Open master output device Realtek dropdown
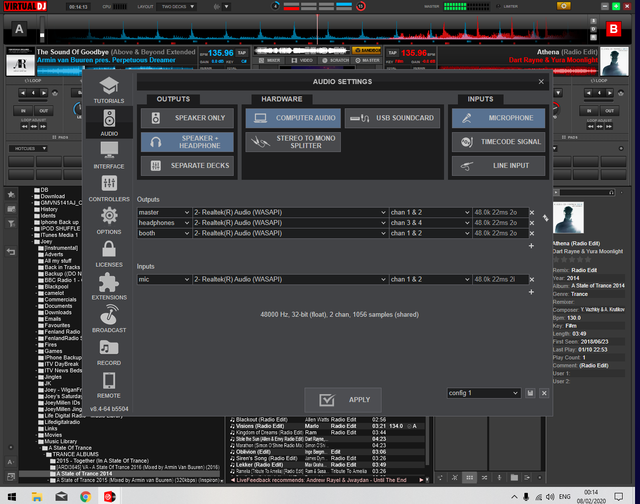Viewport: 640px width, 504px height. point(290,213)
